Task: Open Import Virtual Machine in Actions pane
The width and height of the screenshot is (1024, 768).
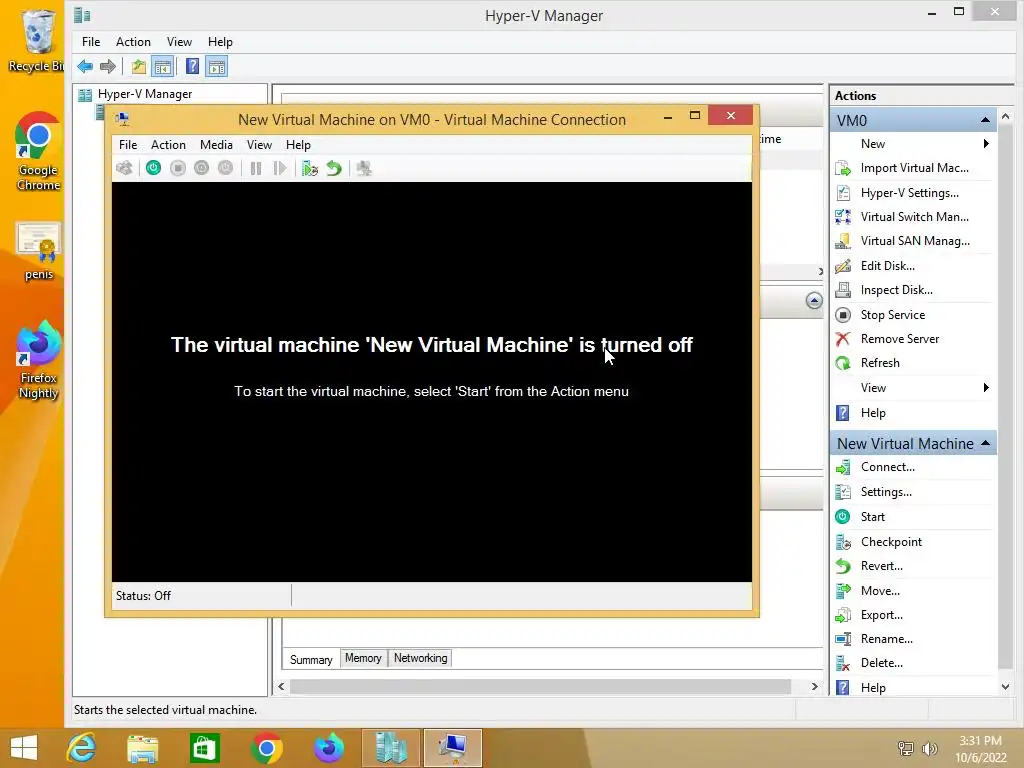Action: click(x=913, y=168)
